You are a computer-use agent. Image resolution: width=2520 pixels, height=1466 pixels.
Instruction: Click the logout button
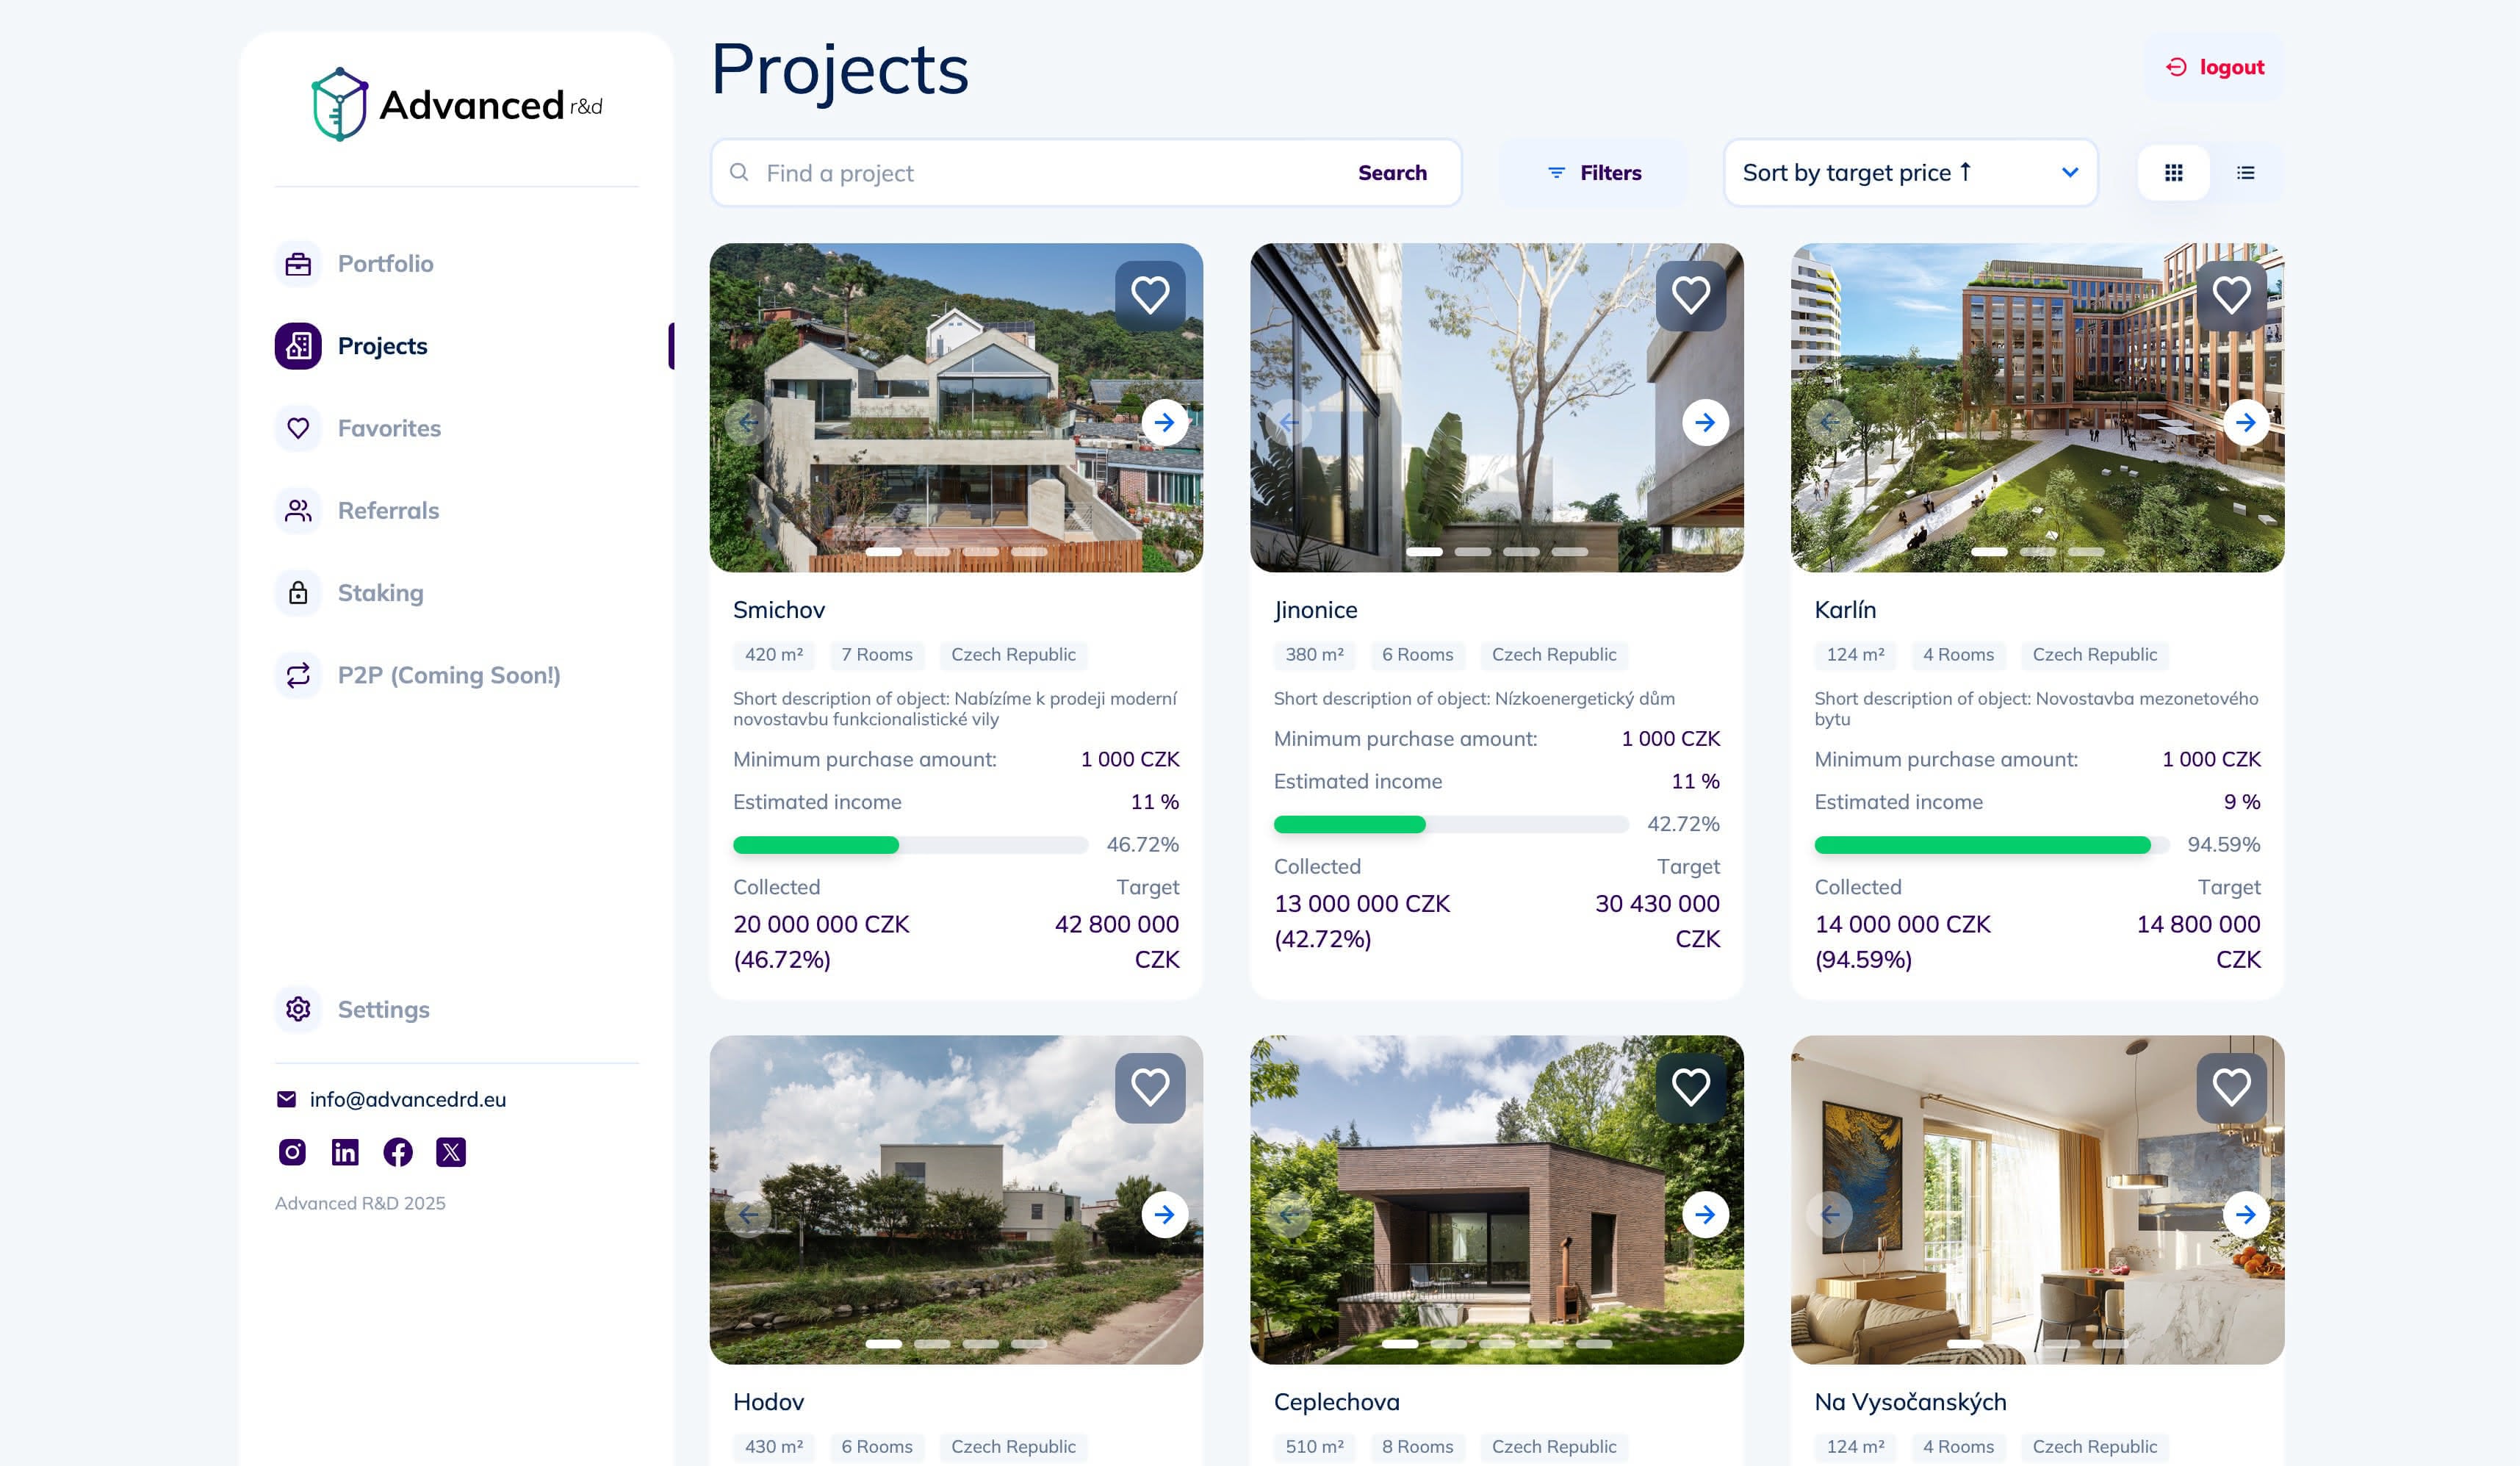pos(2214,67)
